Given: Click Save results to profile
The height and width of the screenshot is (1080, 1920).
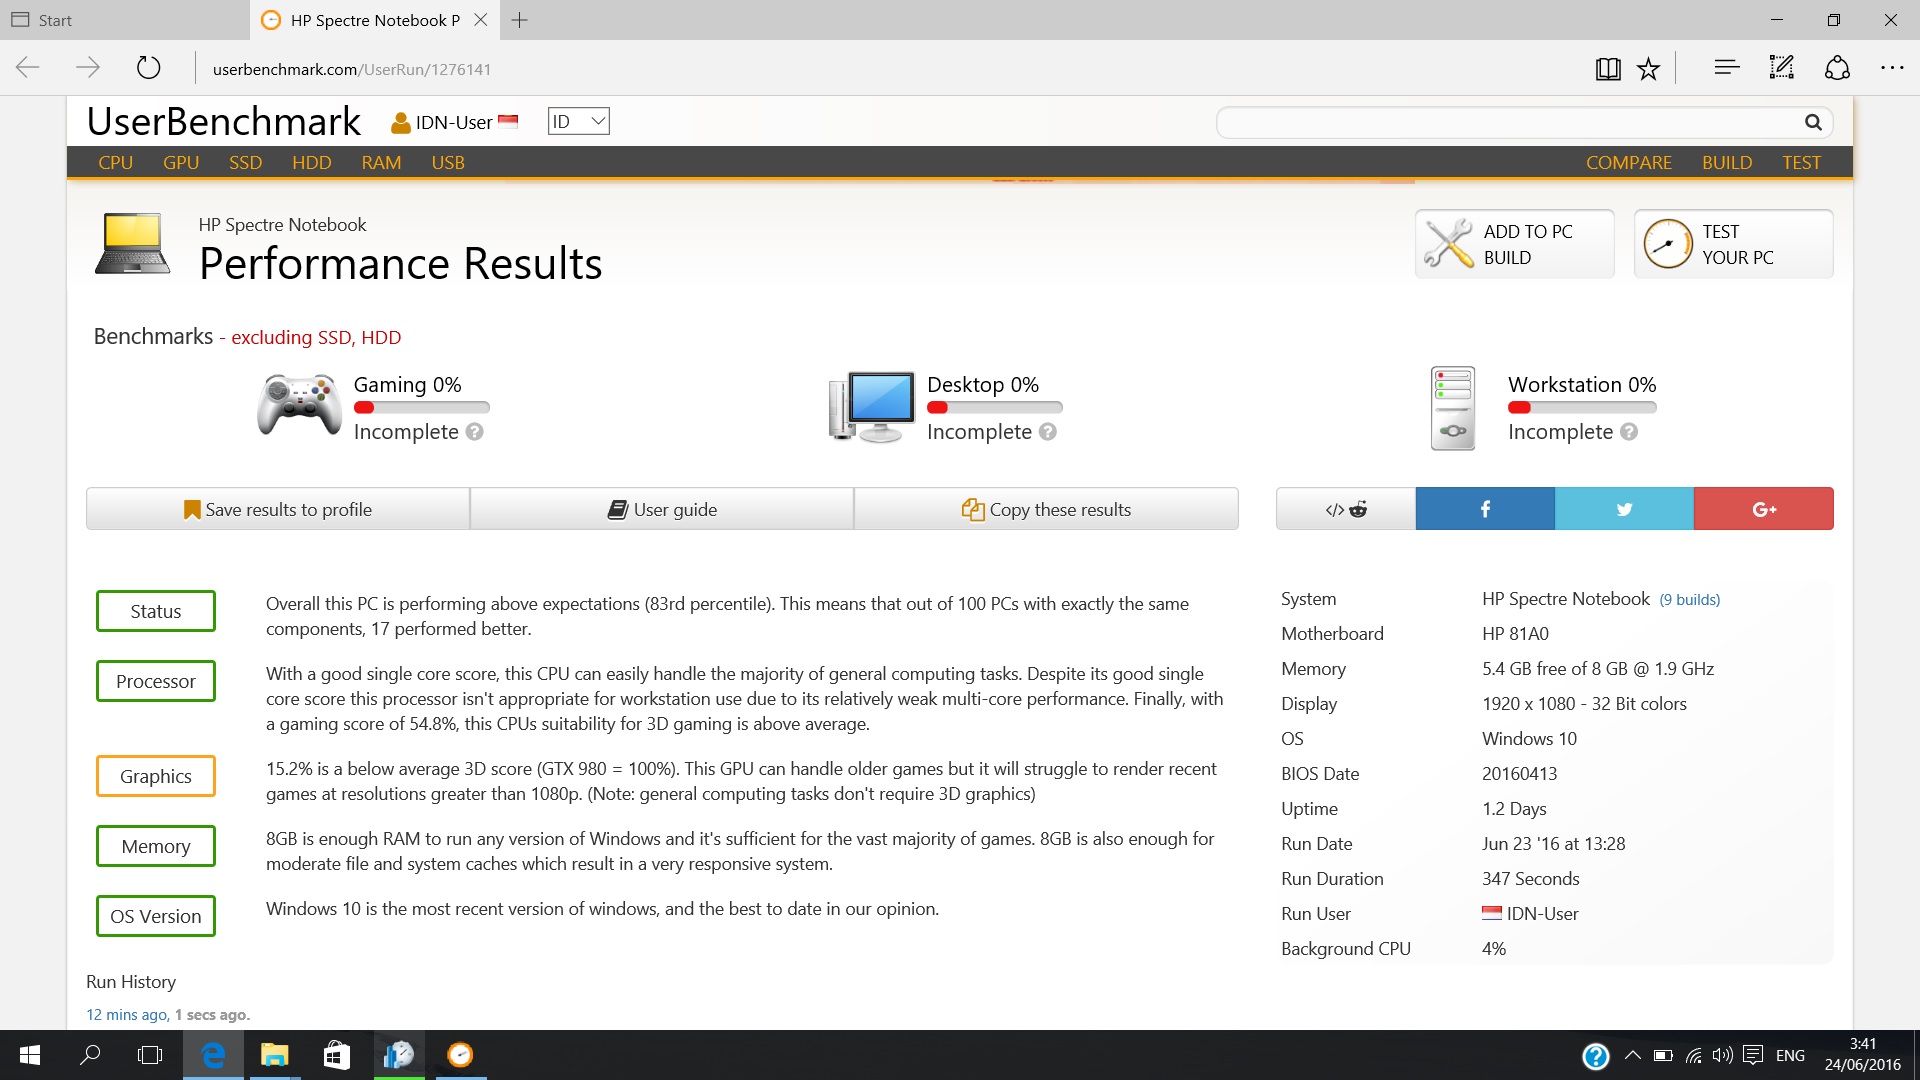Looking at the screenshot, I should click(278, 509).
